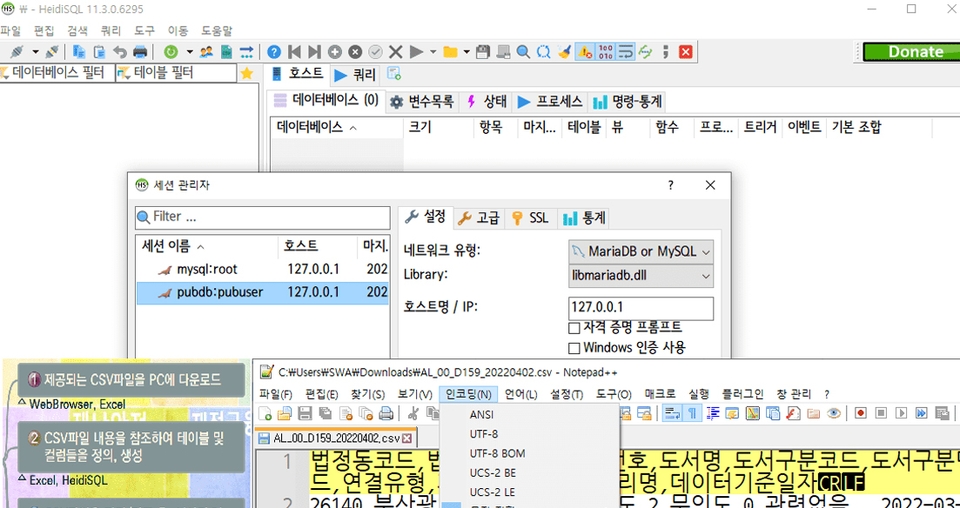Viewport: 960px width, 508px height.
Task: Enable the 자격 증명 프롬프트 checkbox
Action: pyautogui.click(x=574, y=328)
